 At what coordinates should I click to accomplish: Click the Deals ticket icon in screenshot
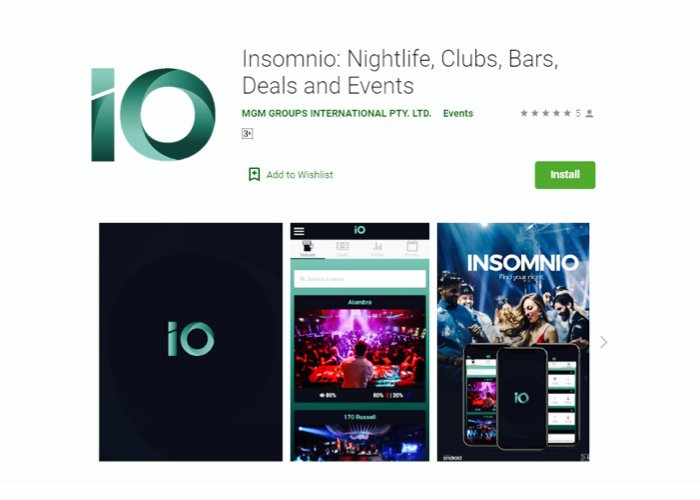coord(342,246)
